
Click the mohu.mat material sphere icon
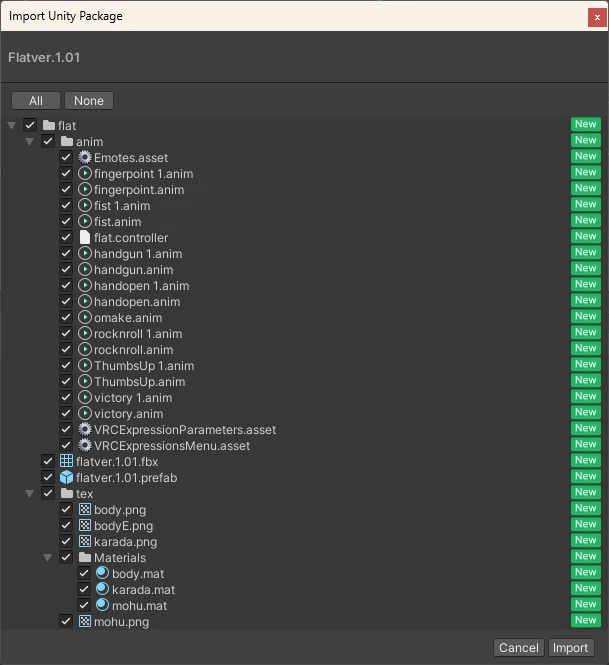pyautogui.click(x=103, y=605)
